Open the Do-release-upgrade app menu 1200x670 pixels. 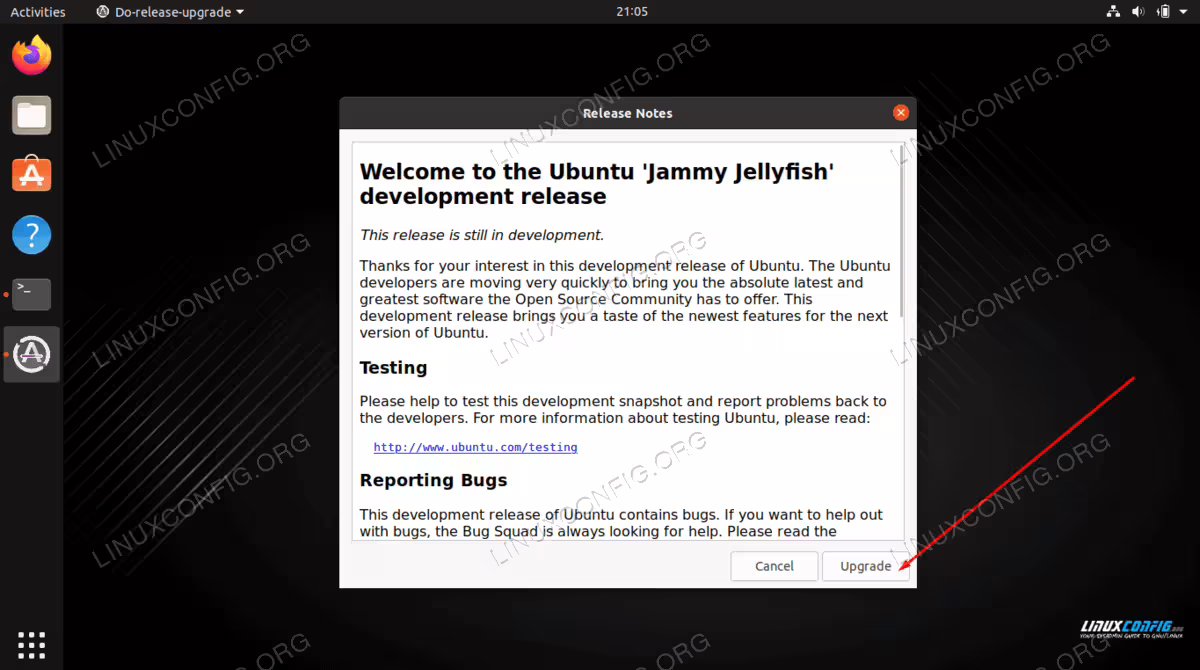170,12
